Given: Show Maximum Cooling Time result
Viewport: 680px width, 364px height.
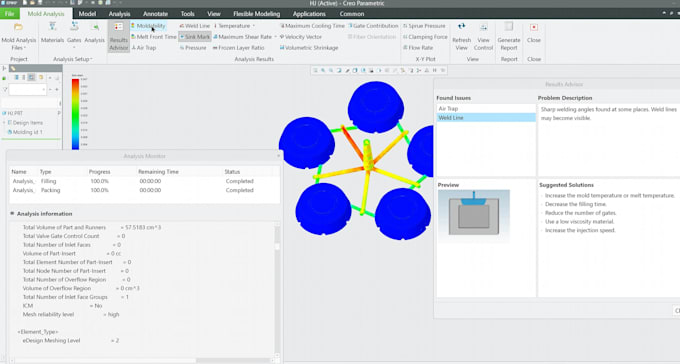Looking at the screenshot, I should pyautogui.click(x=312, y=26).
